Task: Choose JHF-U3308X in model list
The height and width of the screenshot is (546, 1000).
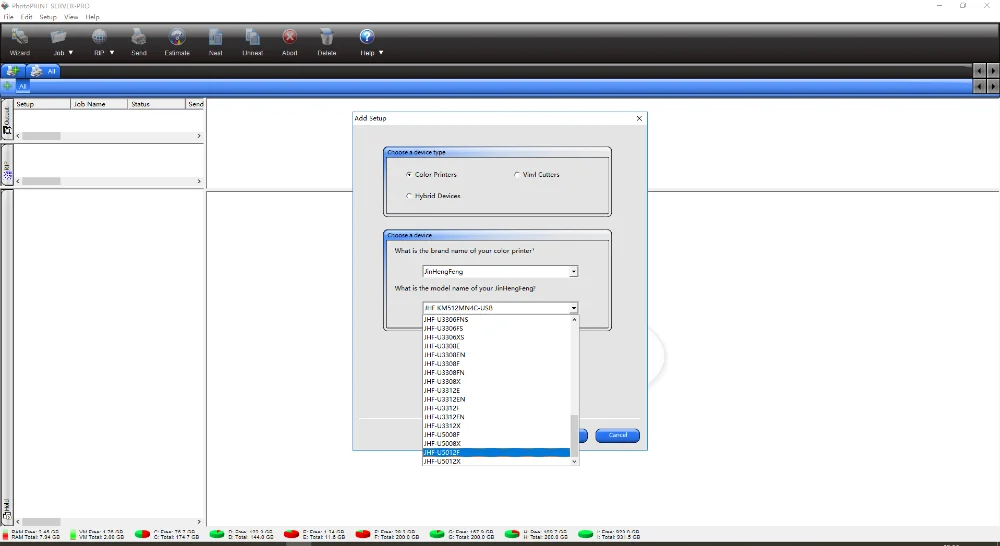Action: [x=496, y=381]
